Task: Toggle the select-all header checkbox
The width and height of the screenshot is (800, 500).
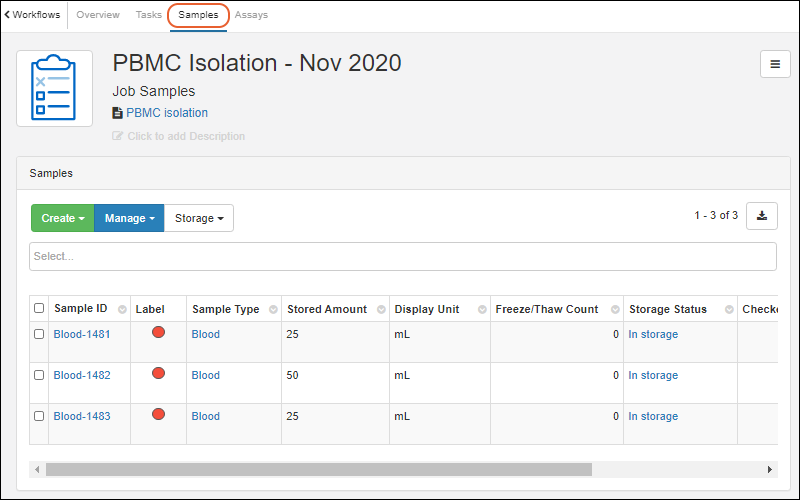Action: coord(39,309)
